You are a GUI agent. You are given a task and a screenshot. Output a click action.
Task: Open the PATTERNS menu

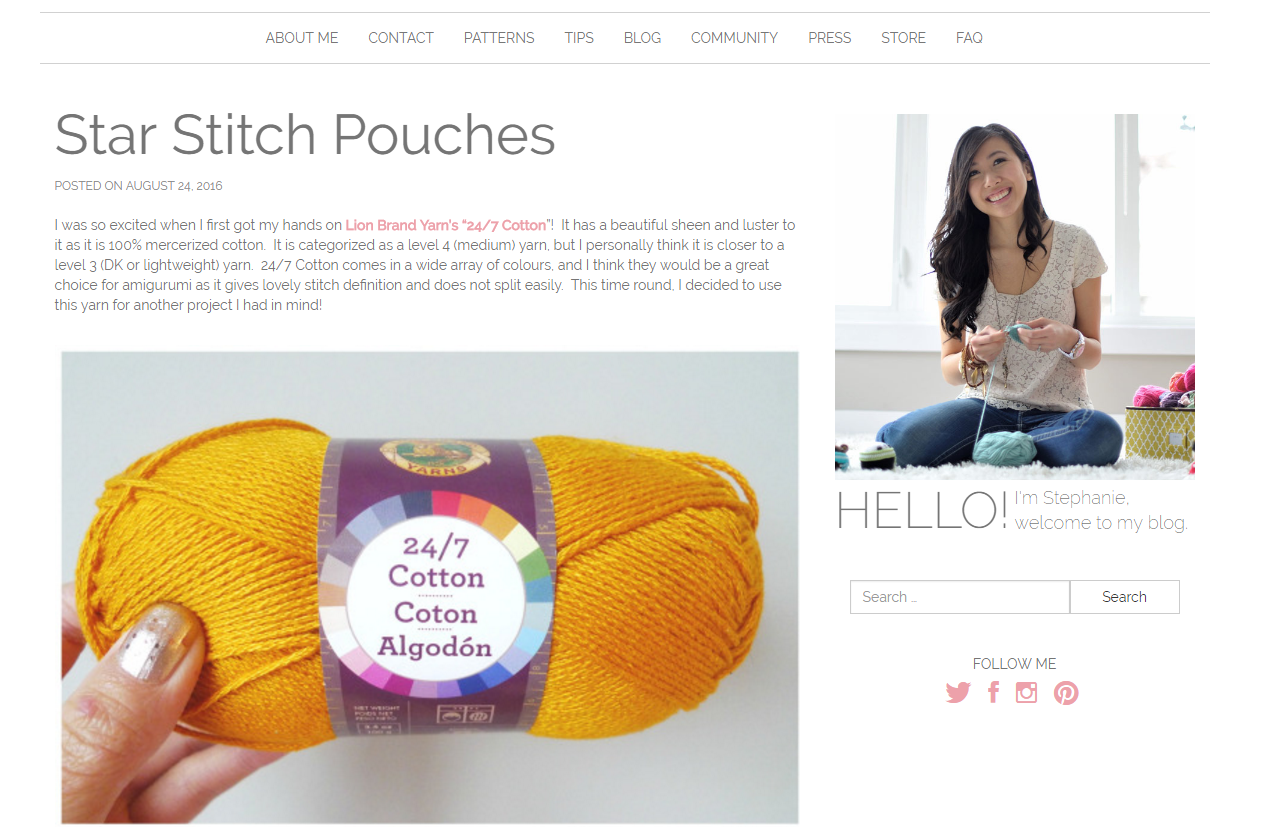tap(499, 38)
